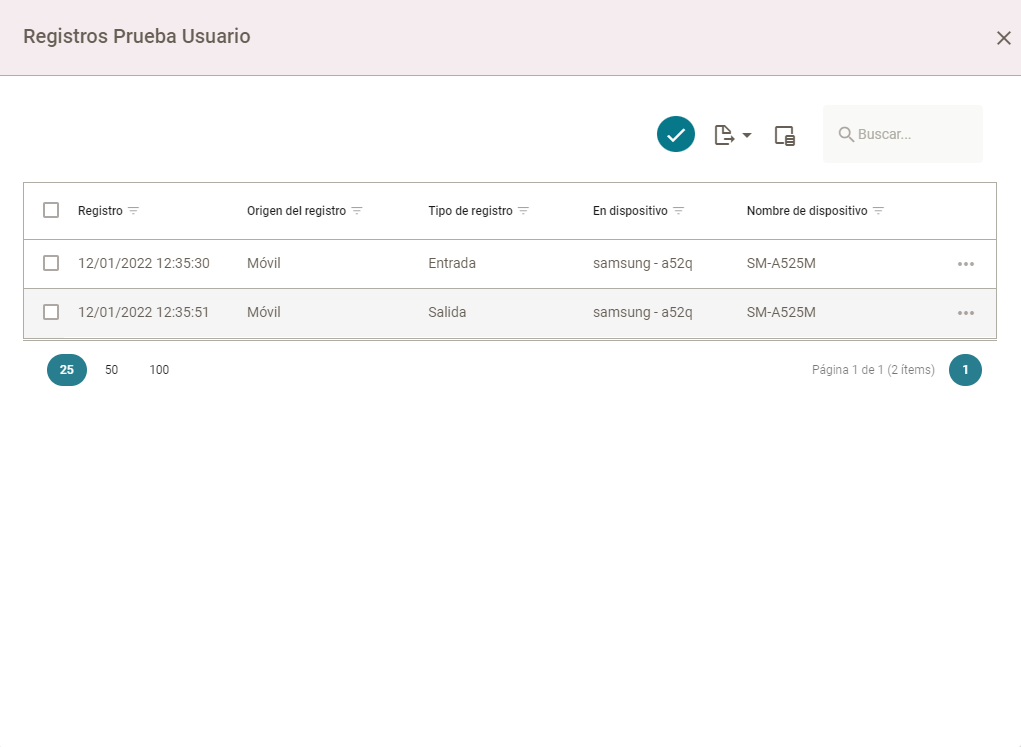Open filter for Nombre de dispositivo column
This screenshot has width=1021, height=747.
[x=878, y=211]
